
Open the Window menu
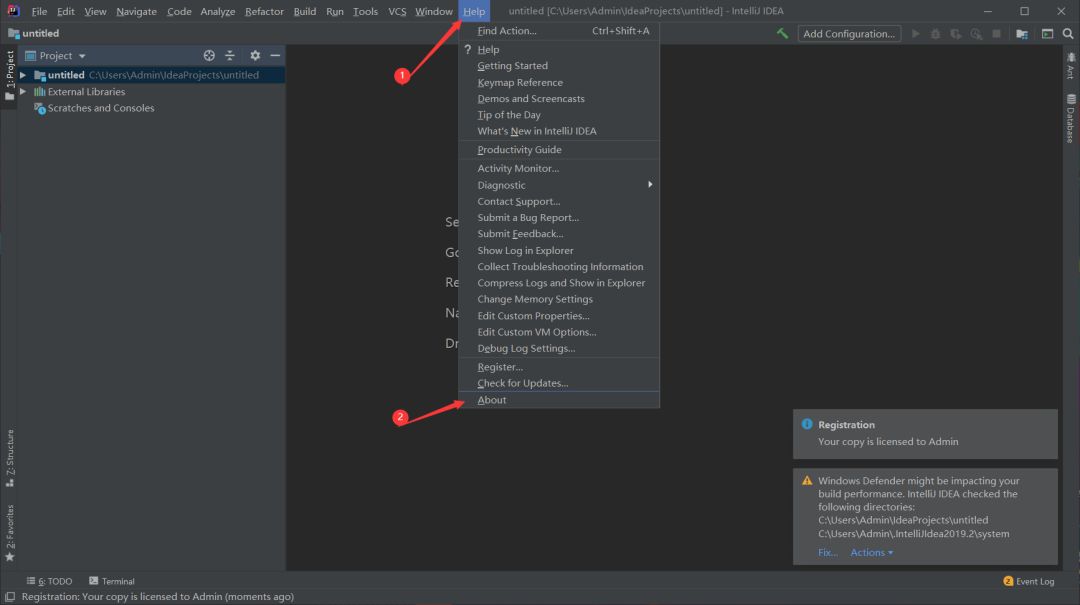click(433, 11)
